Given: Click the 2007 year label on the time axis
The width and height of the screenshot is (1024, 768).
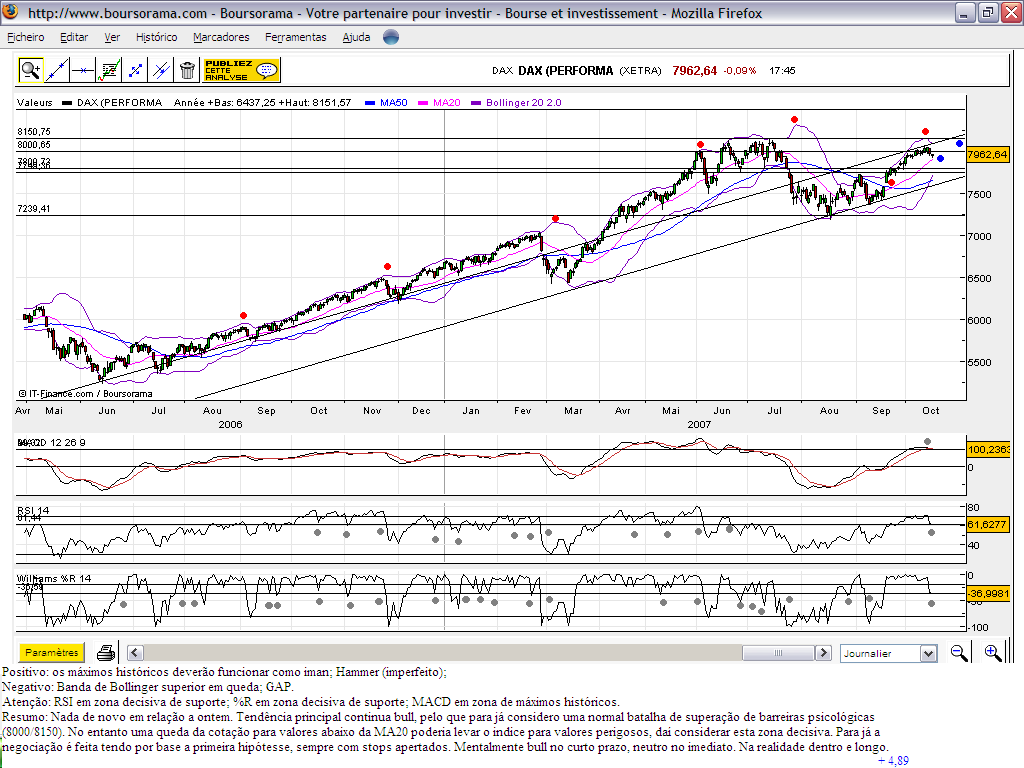Looking at the screenshot, I should [x=699, y=424].
